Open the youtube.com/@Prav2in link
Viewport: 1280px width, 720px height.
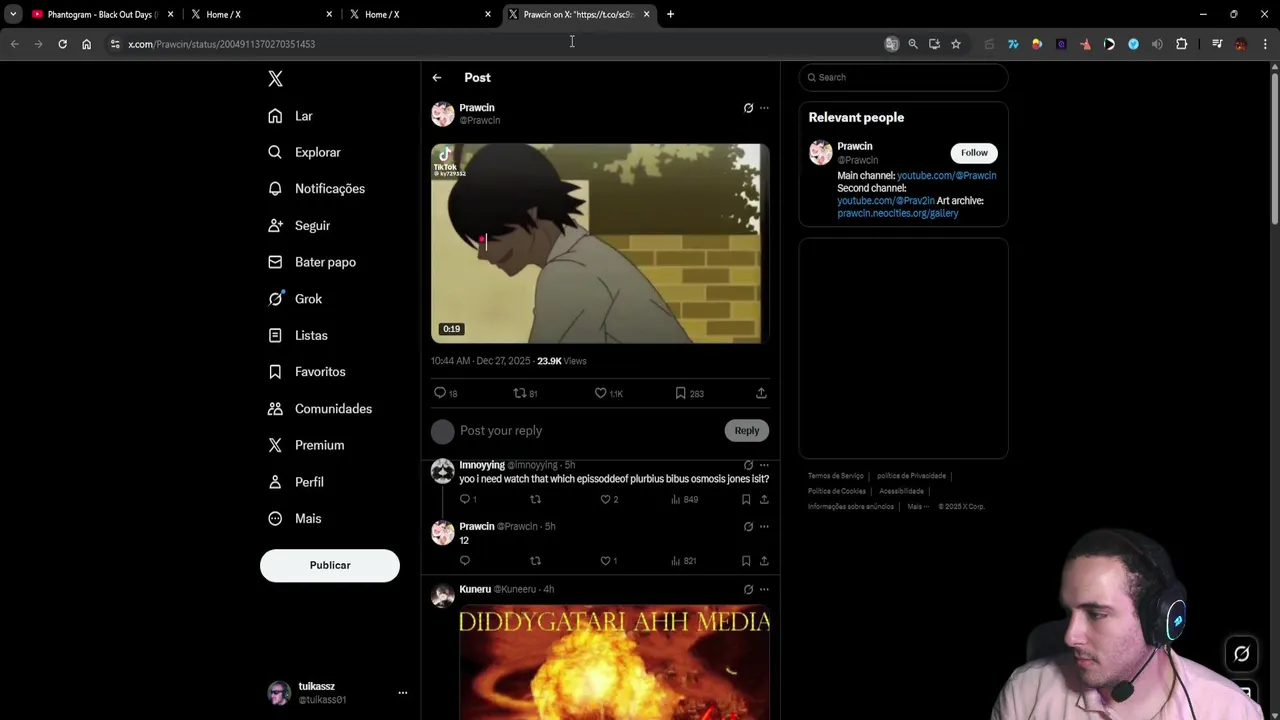pos(886,201)
